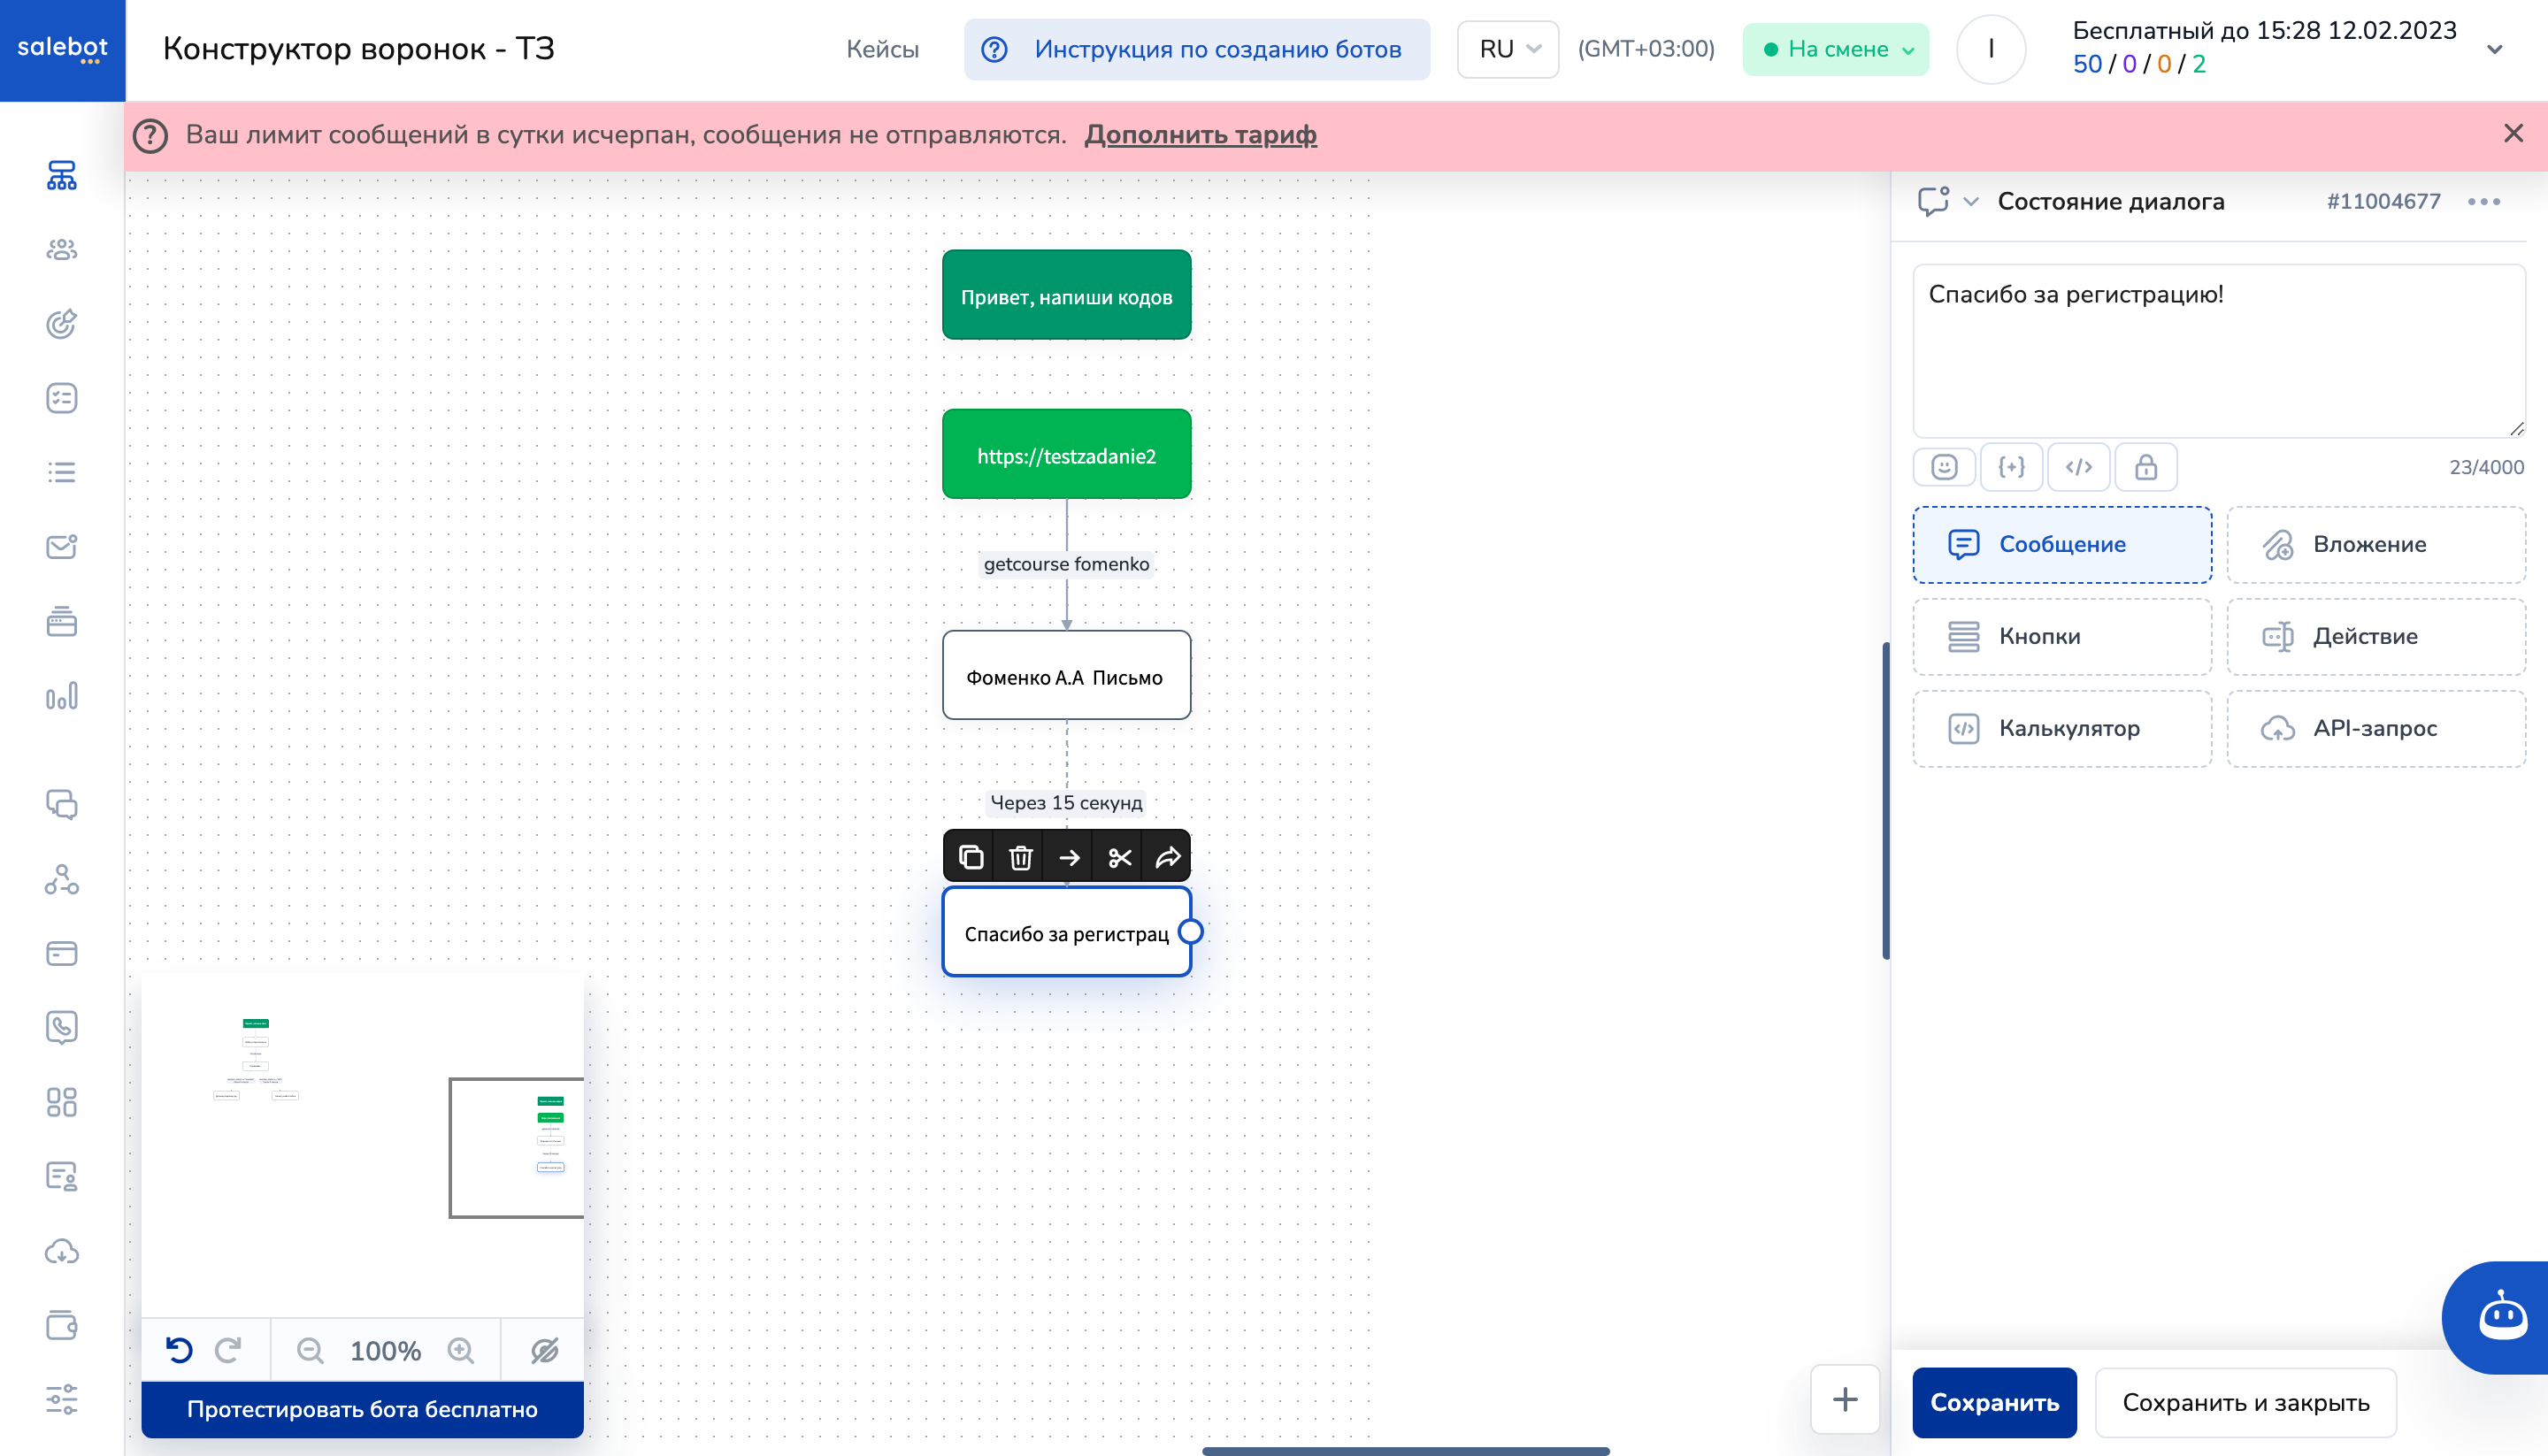
Task: Click the help question mark in warning banner
Action: [150, 135]
